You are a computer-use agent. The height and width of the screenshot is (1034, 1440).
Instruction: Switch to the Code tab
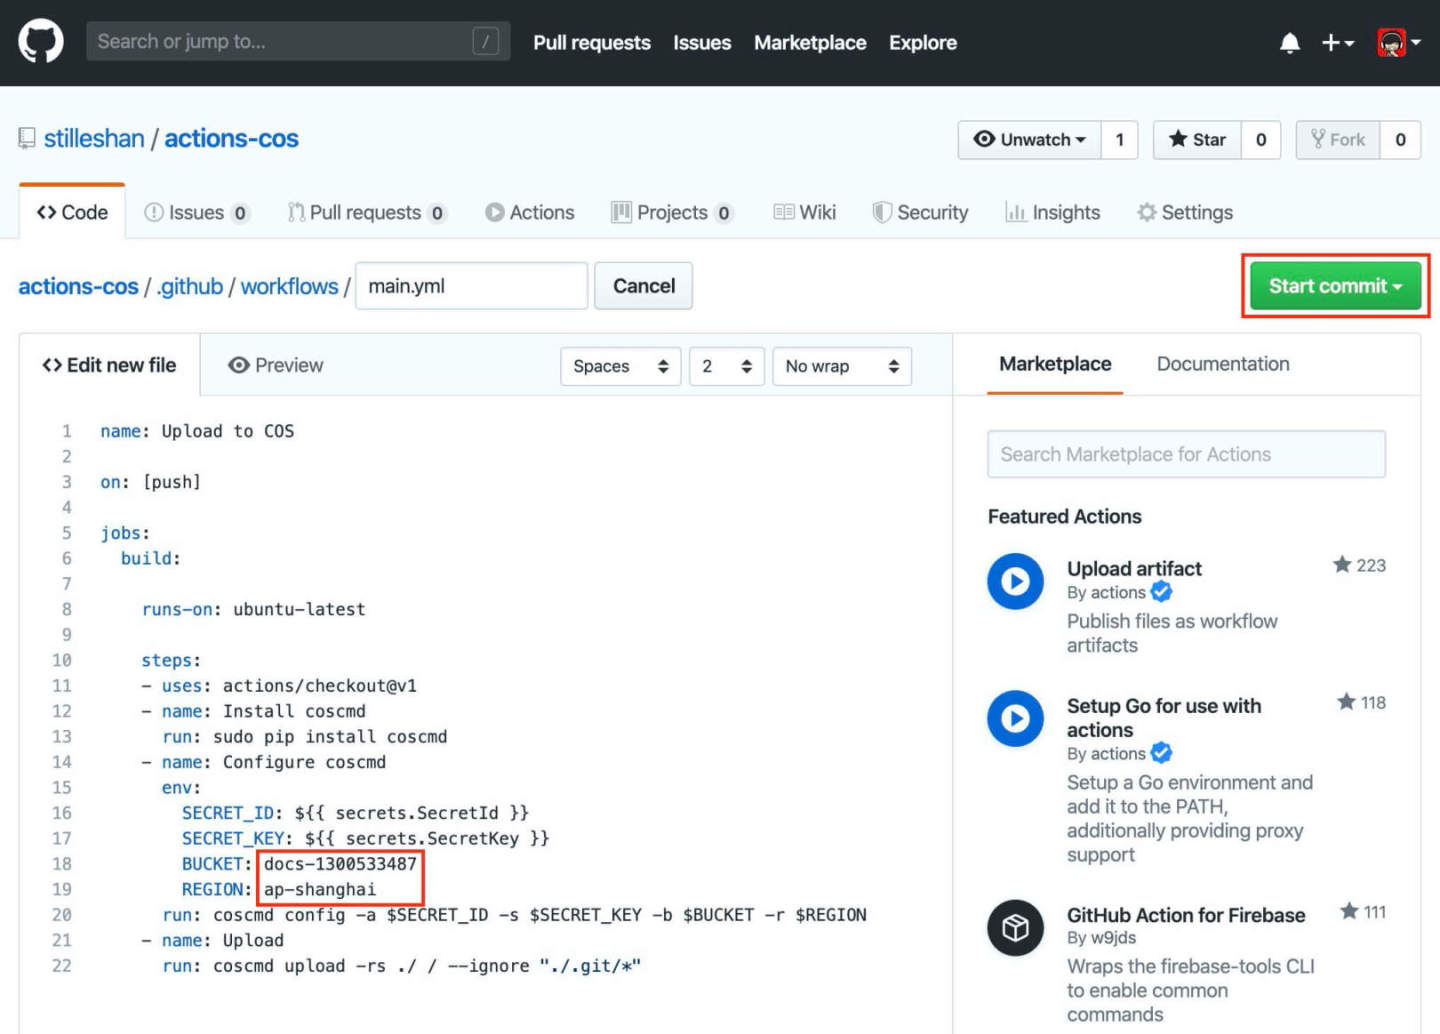[x=72, y=212]
